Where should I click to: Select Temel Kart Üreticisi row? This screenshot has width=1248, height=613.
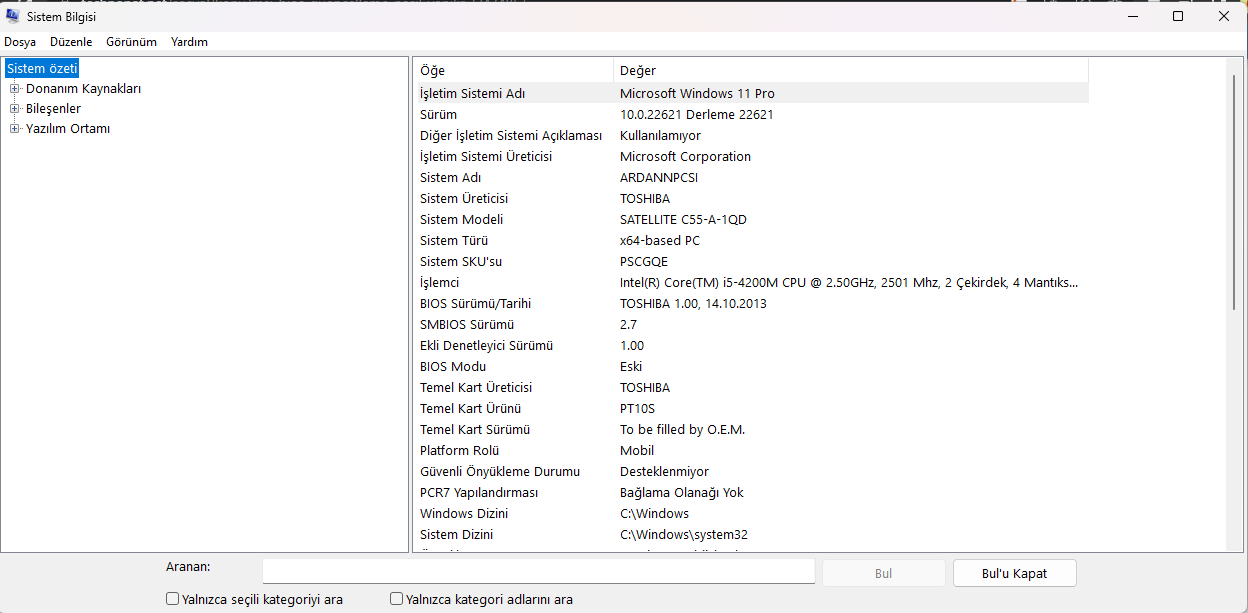(752, 387)
